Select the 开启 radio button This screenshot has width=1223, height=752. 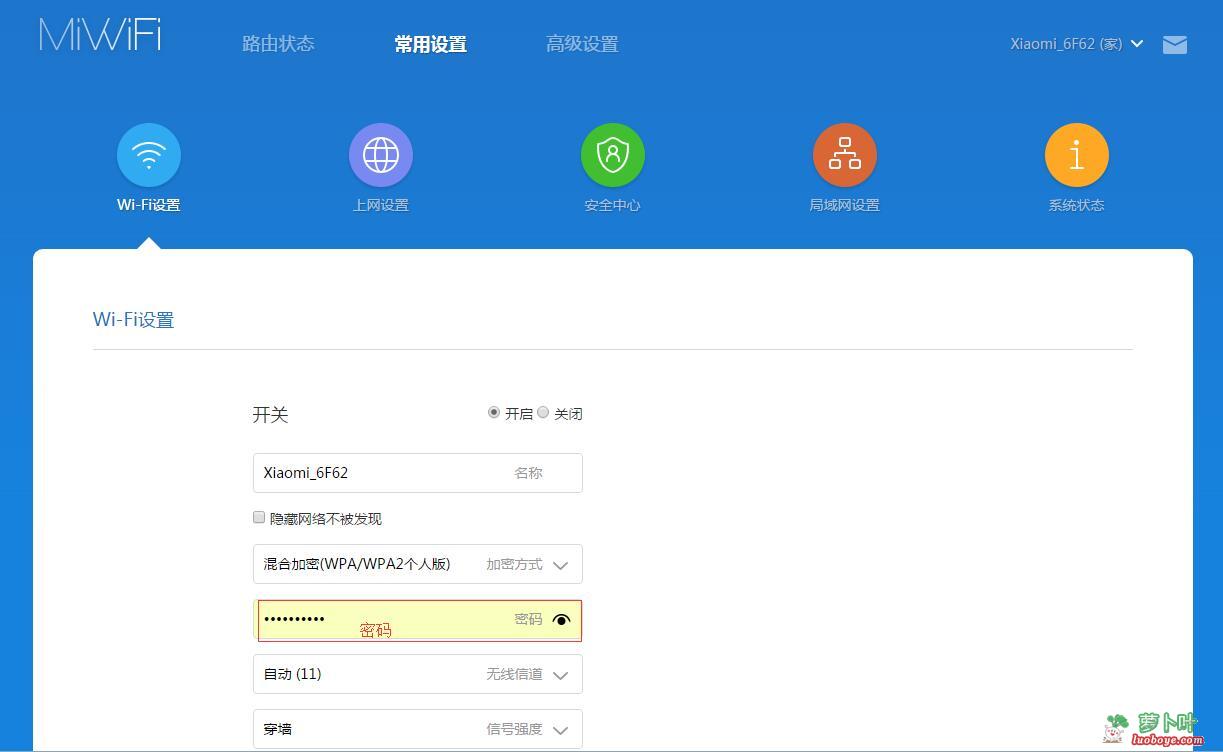[493, 412]
